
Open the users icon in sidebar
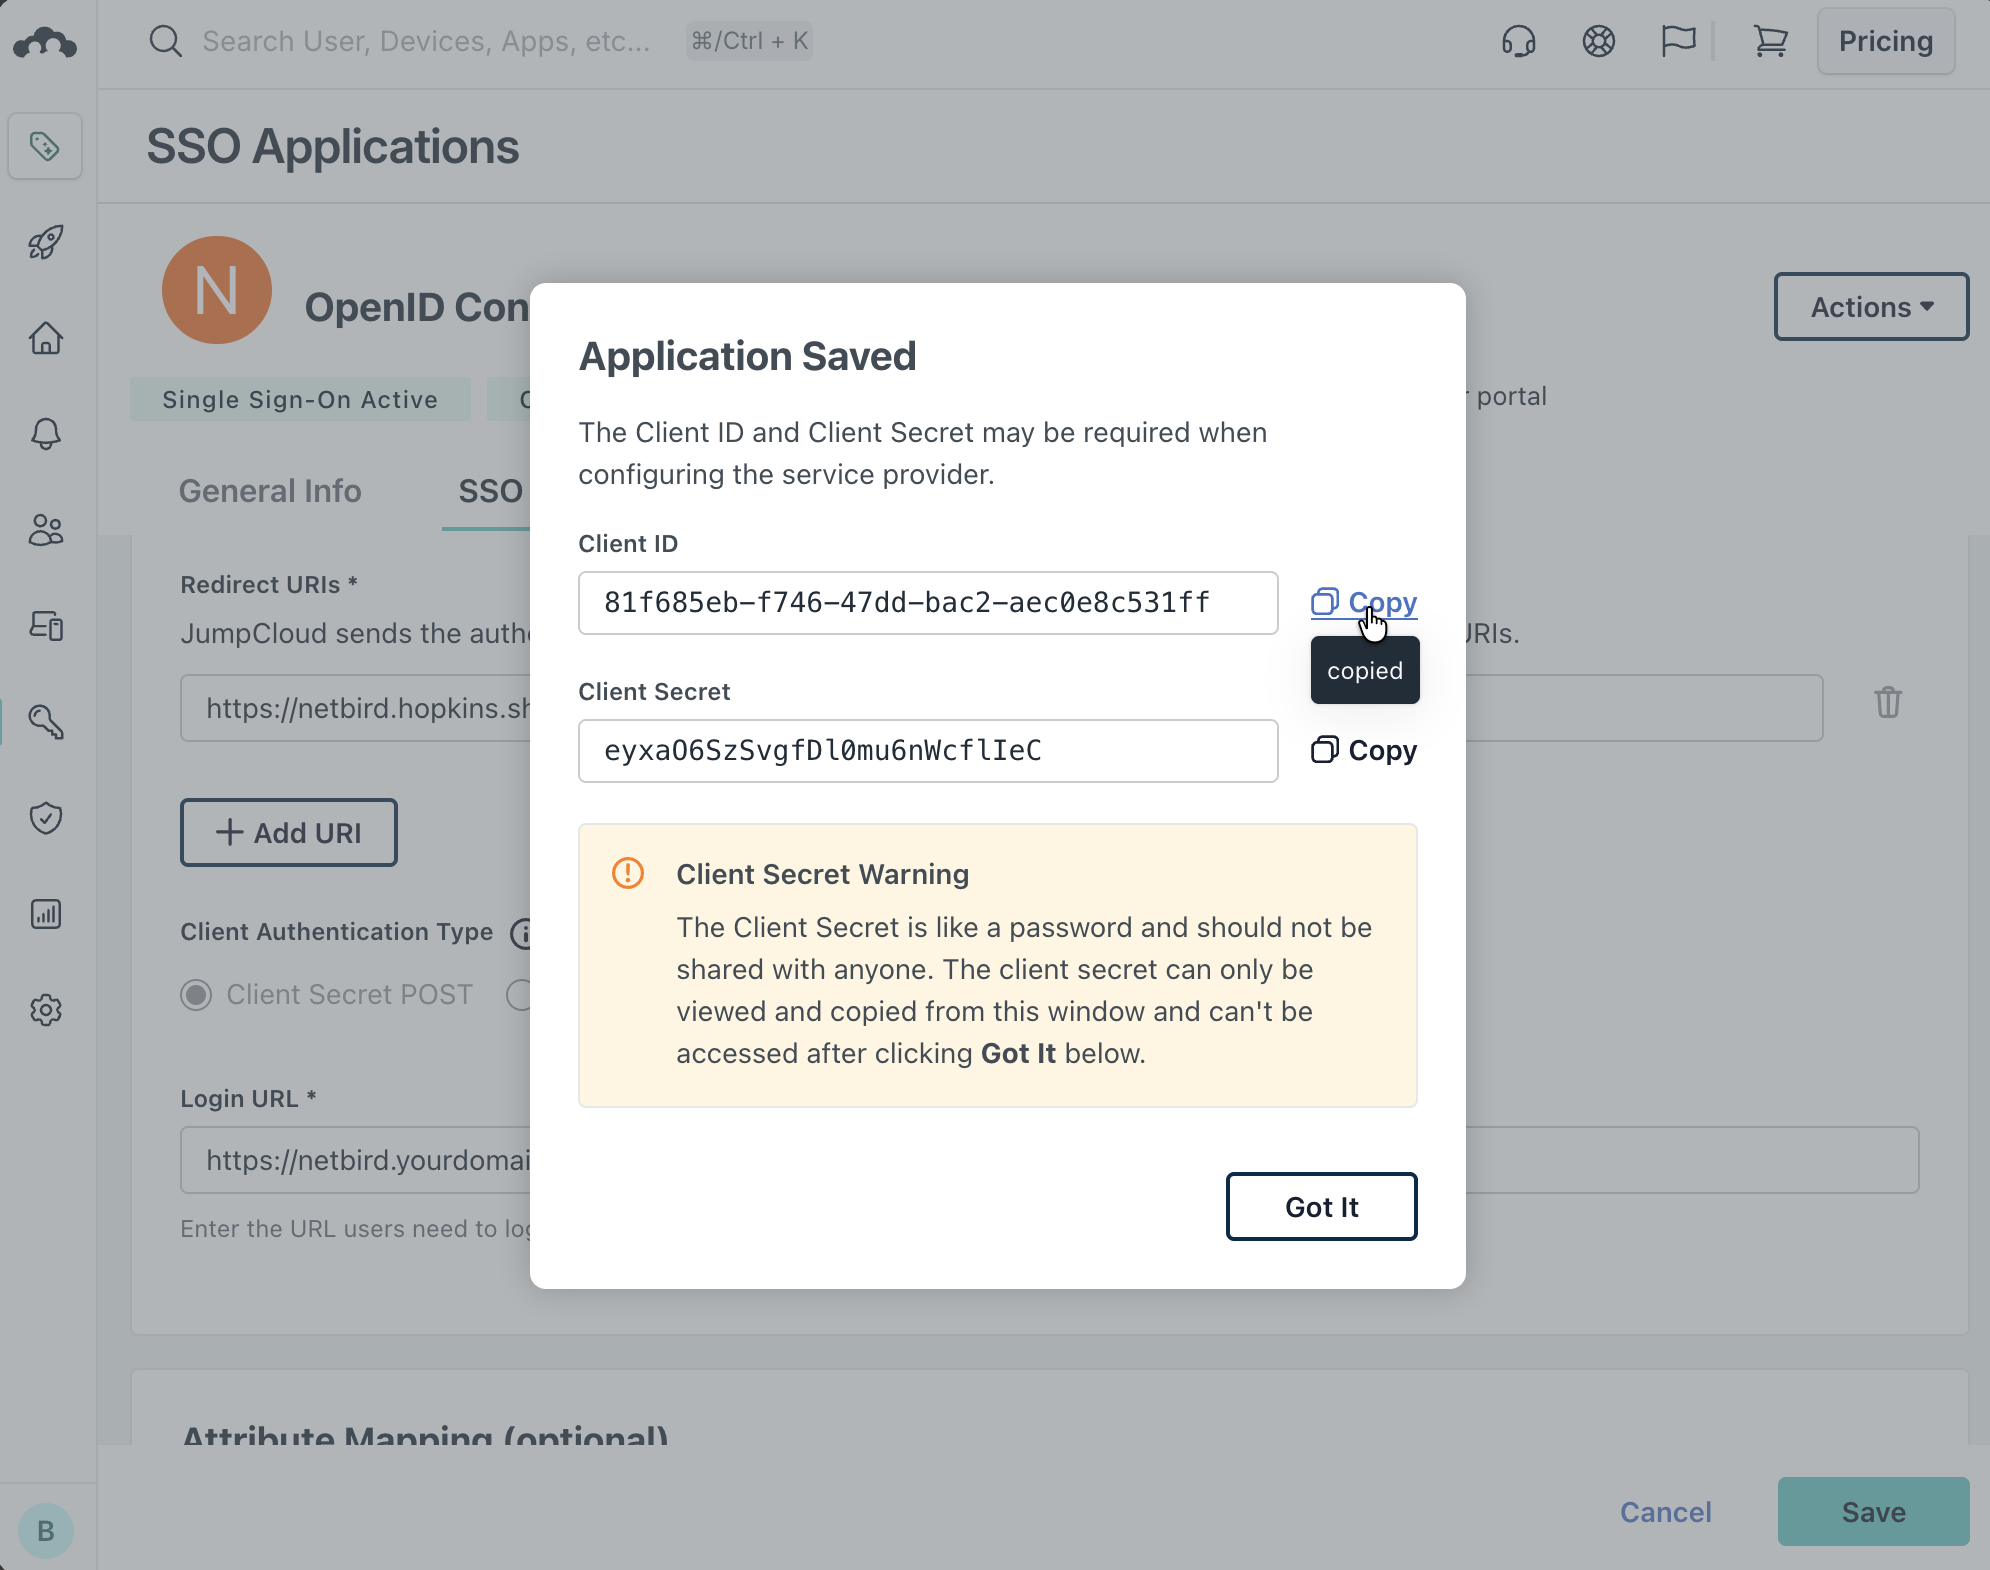[x=46, y=530]
